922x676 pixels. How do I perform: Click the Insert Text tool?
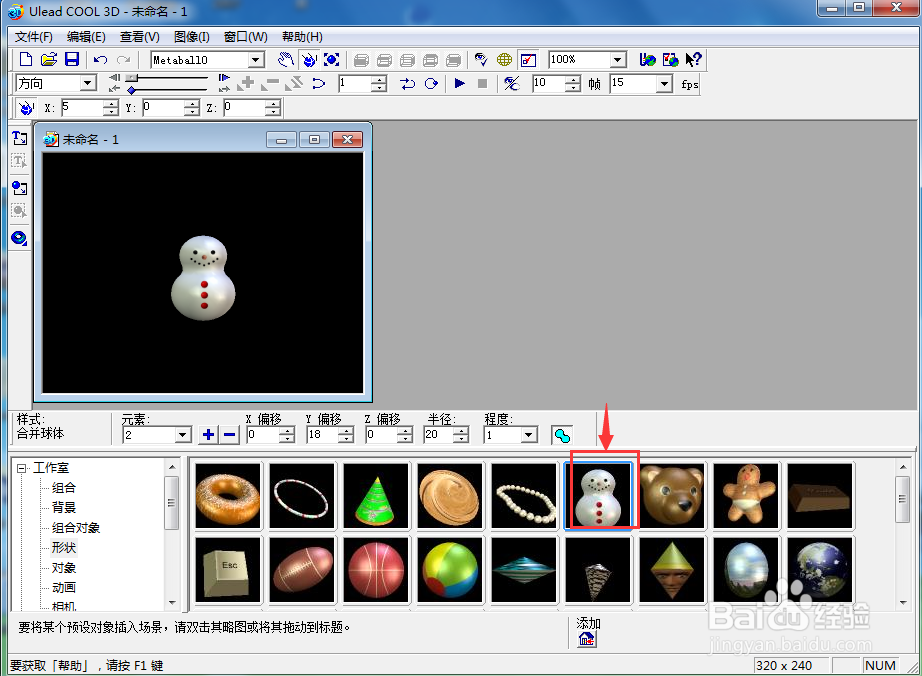point(19,138)
